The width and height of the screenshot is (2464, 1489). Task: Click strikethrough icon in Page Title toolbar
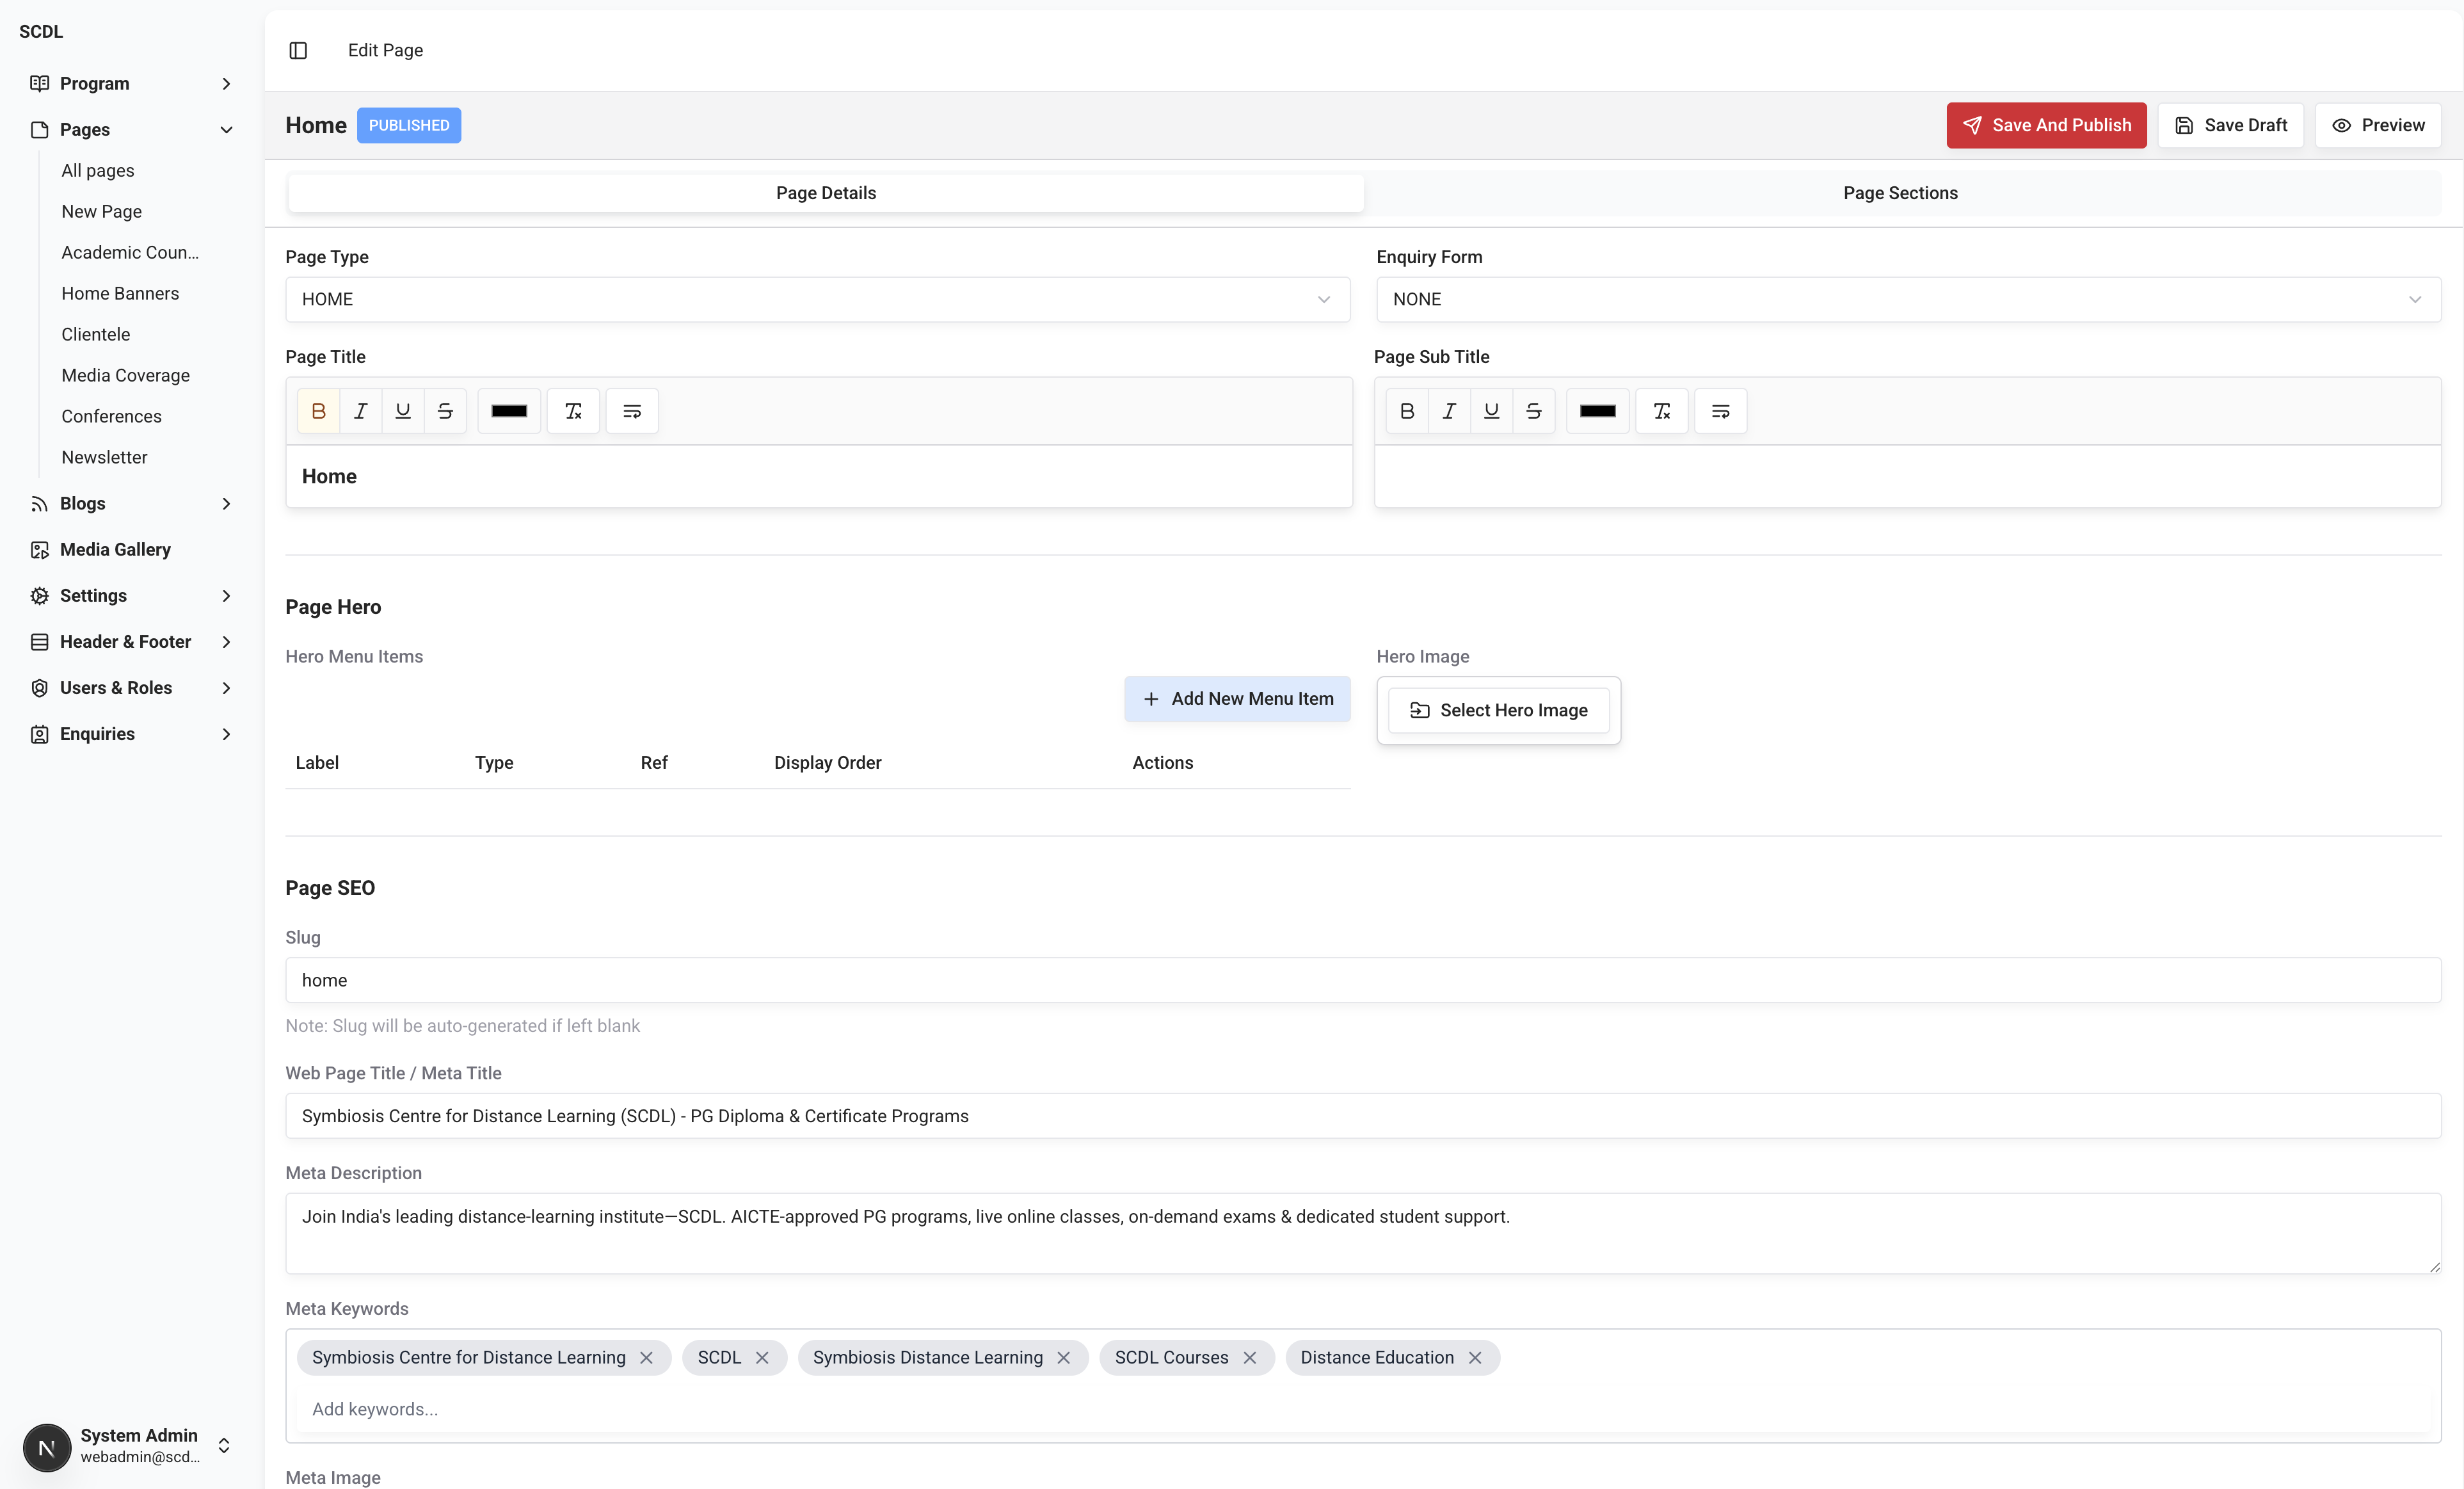tap(445, 411)
